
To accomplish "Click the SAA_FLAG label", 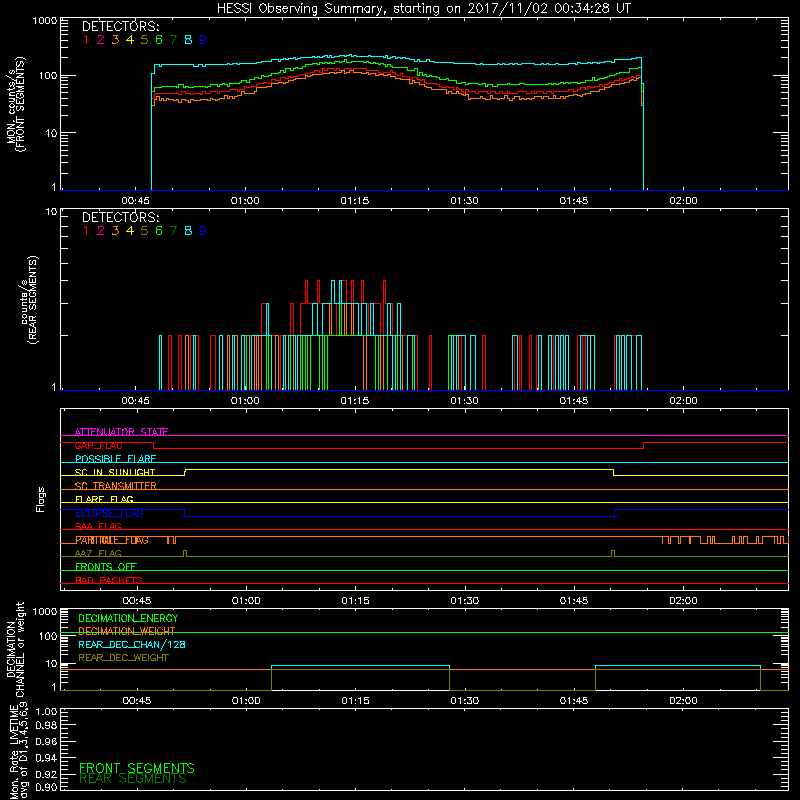I will 98,527.
